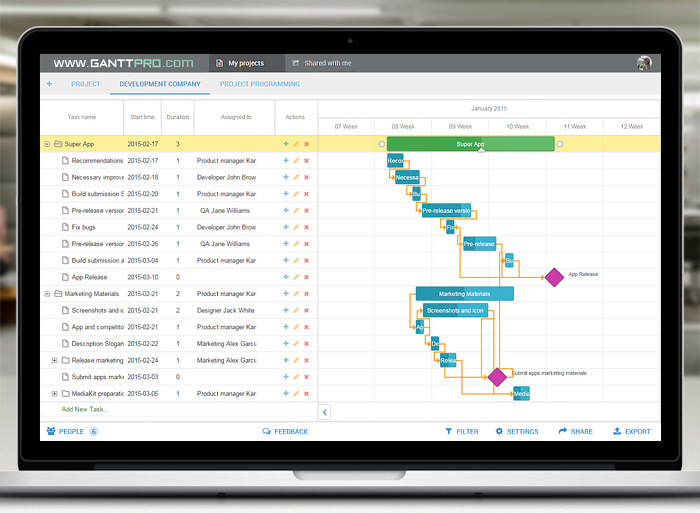
Task: Click the App Release milestone diamond
Action: pyautogui.click(x=554, y=277)
